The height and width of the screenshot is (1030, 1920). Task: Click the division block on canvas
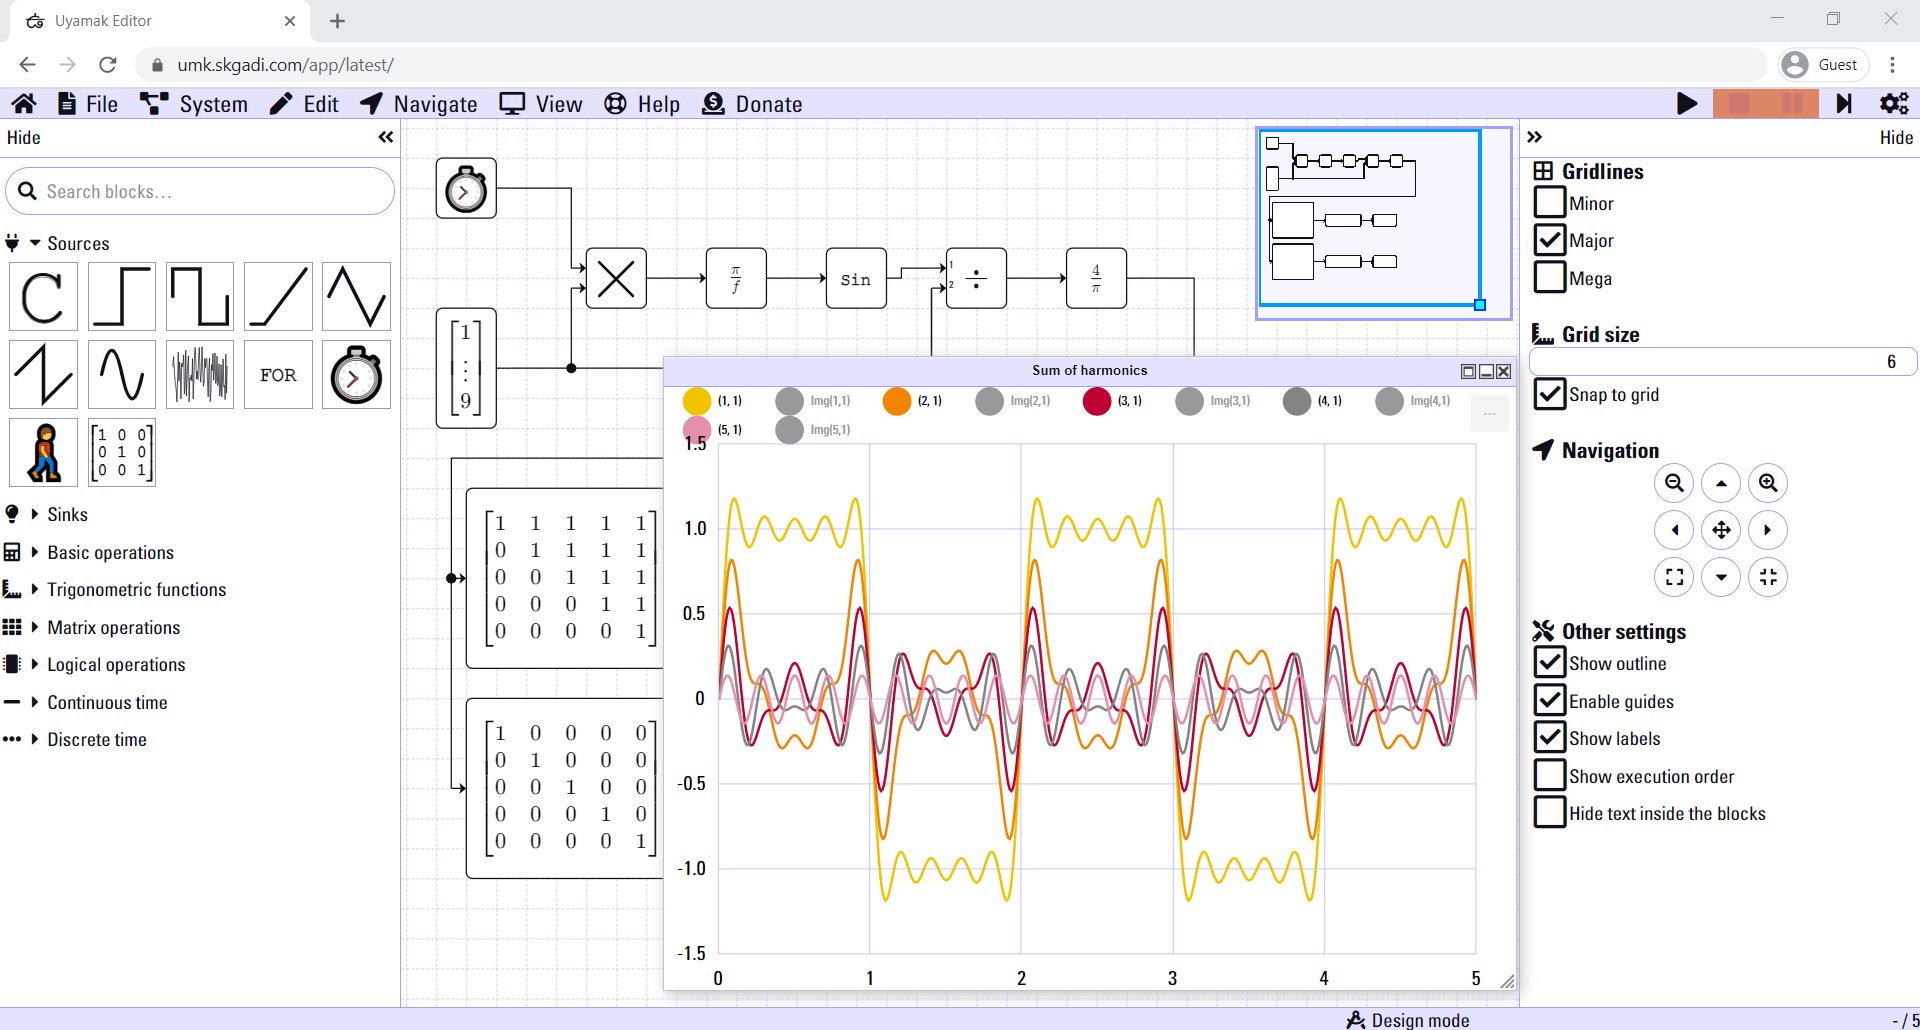(976, 278)
